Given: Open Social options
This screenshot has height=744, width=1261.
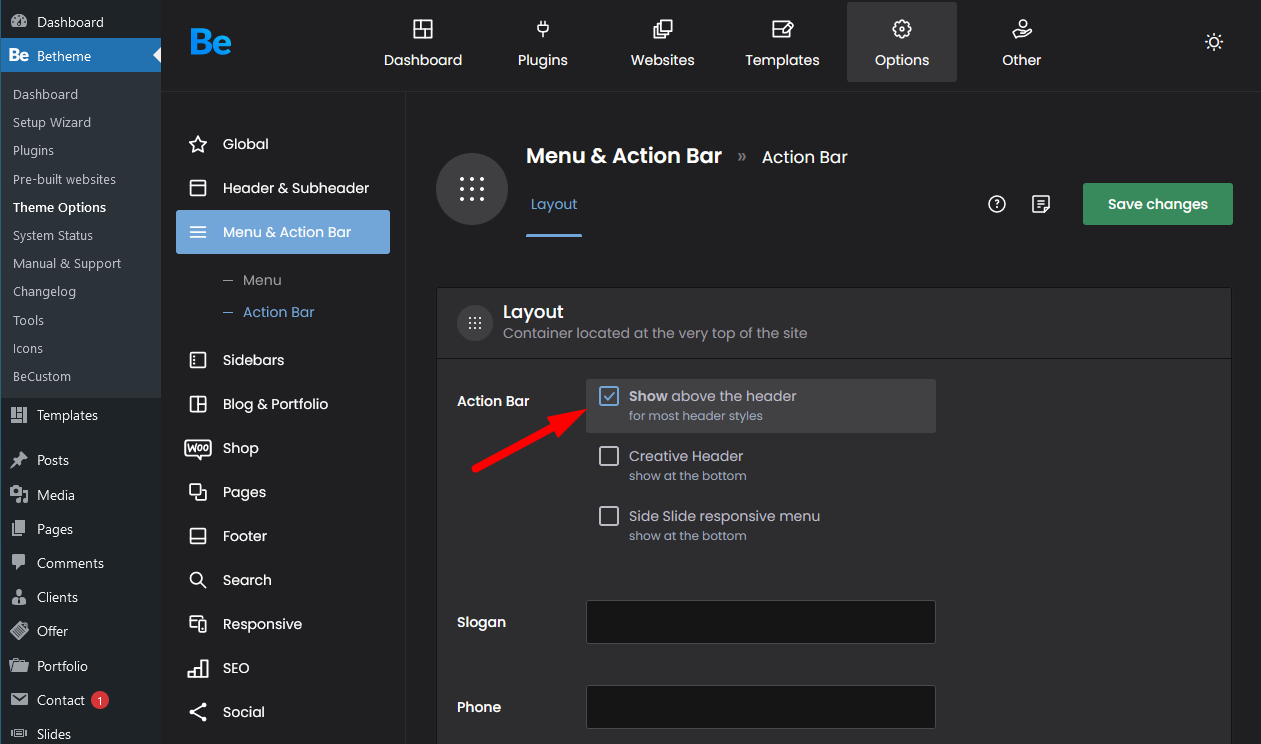Looking at the screenshot, I should [x=283, y=712].
